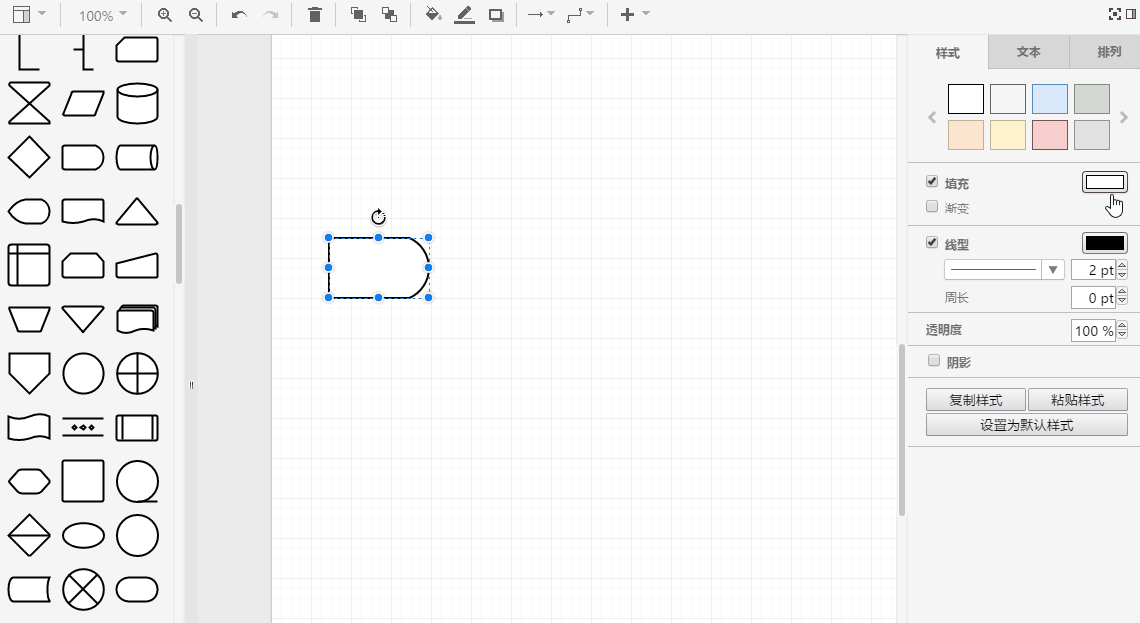Uncheck the 填充 fill checkbox
1140x623 pixels.
click(x=932, y=182)
